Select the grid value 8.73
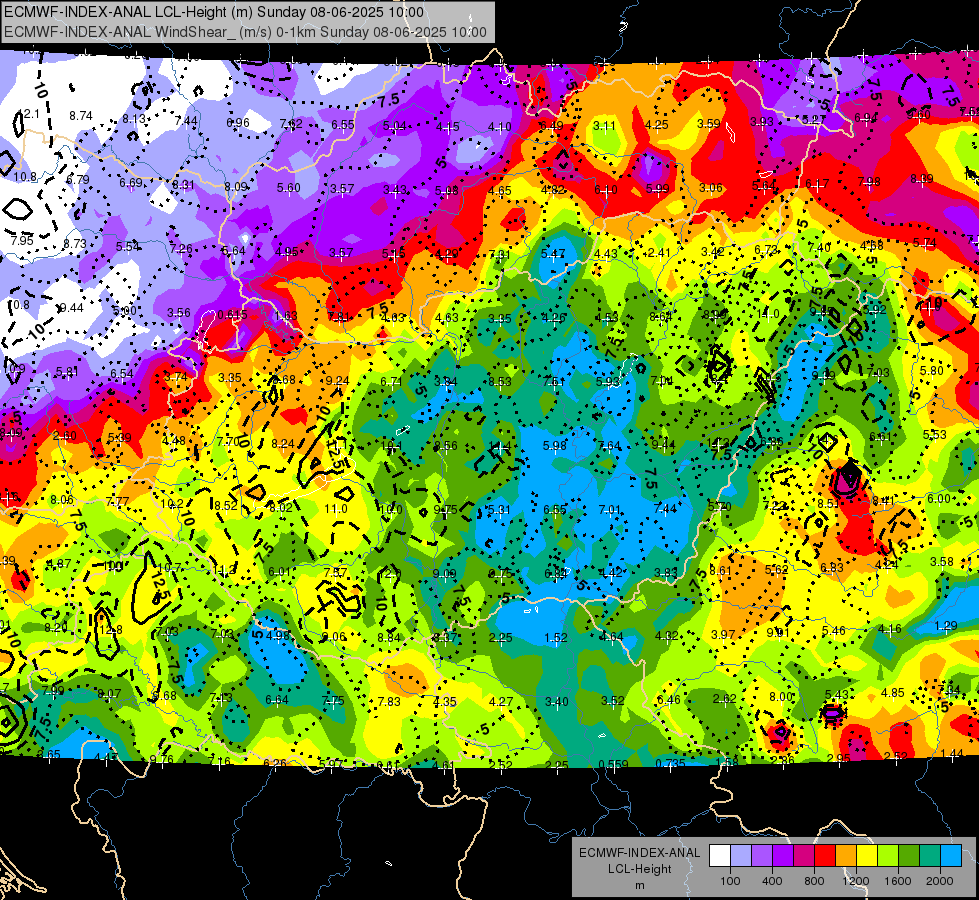 (x=75, y=243)
